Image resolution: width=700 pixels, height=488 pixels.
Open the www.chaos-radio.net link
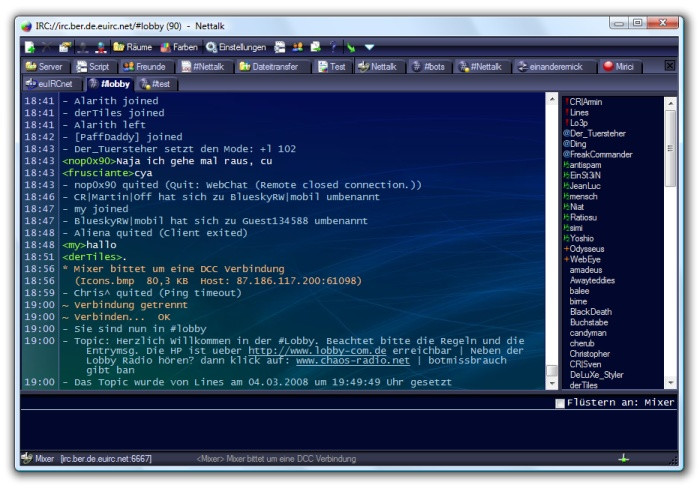coord(353,360)
